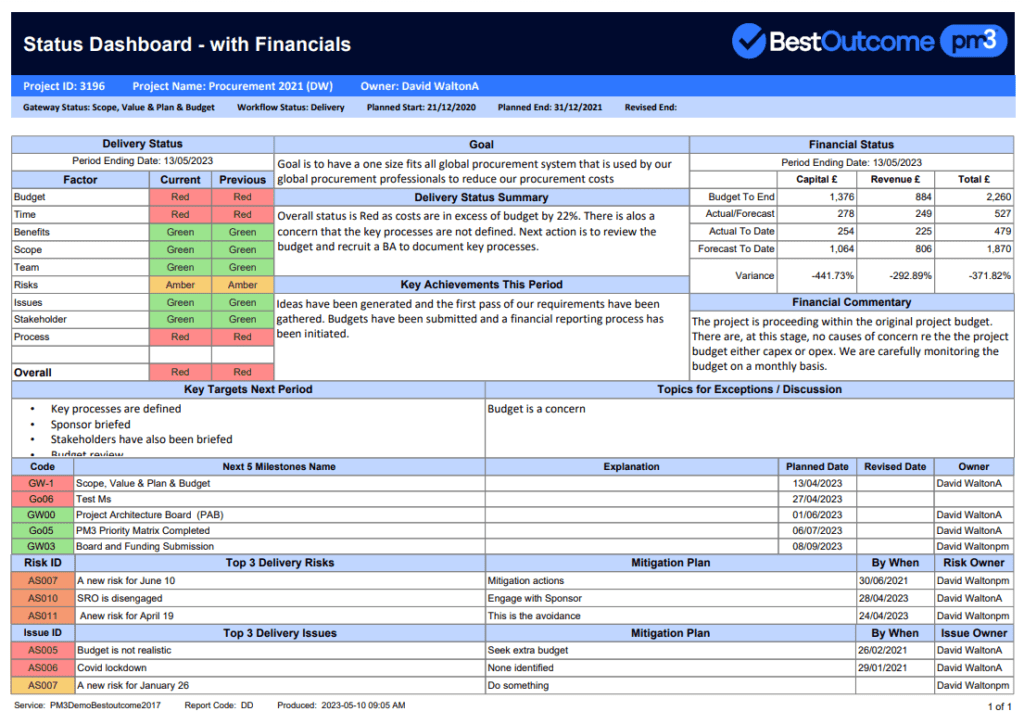
Task: Select the Board and Funding Submission milestone
Action: coord(145,547)
